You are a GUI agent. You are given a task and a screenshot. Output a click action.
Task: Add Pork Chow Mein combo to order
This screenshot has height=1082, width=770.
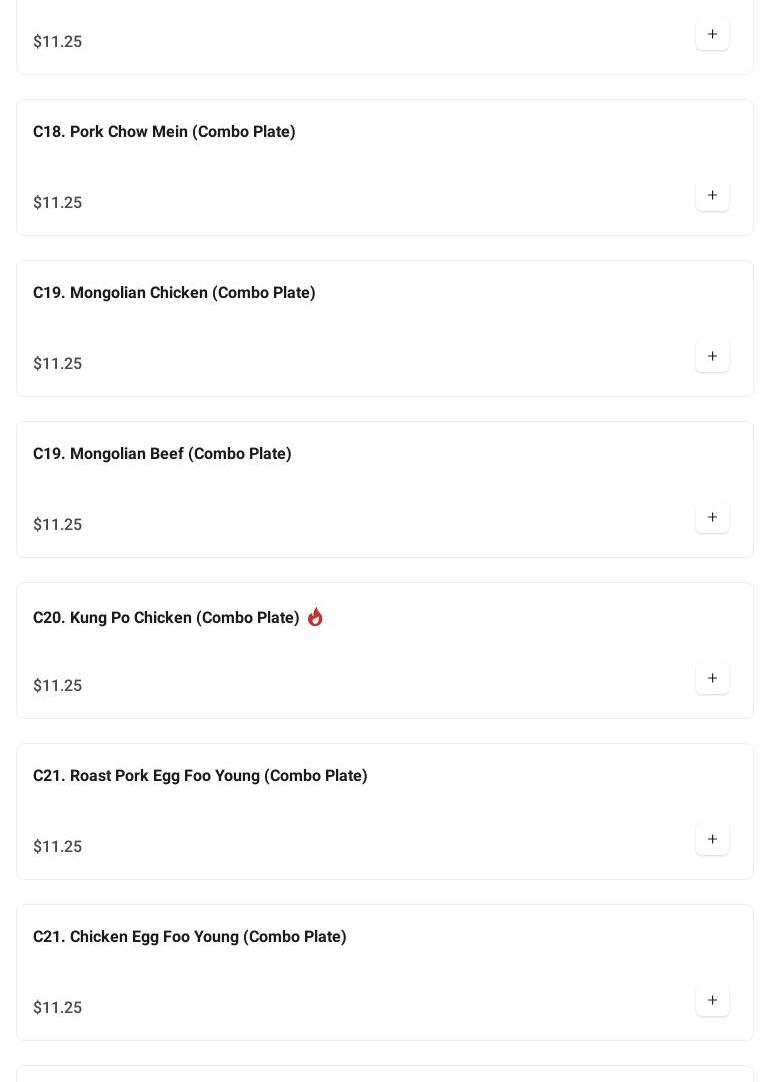coord(712,196)
